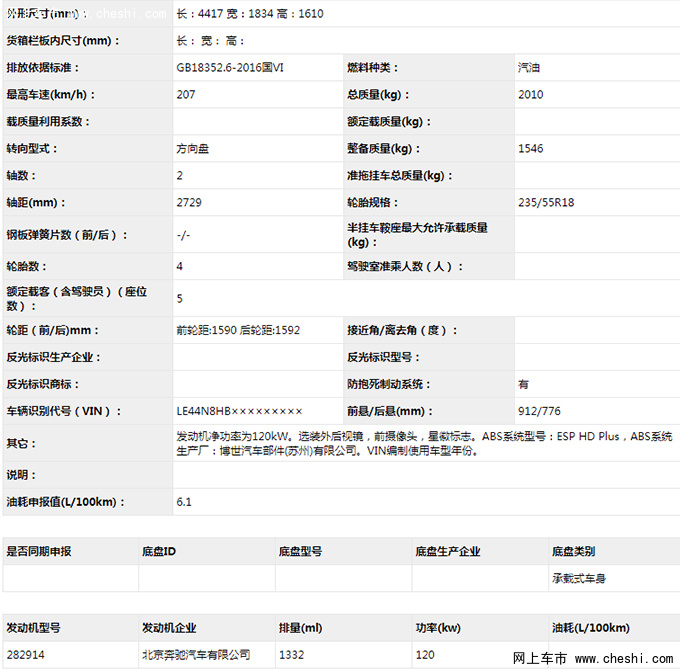
Task: Click the max speed value 207
Action: coord(186,95)
